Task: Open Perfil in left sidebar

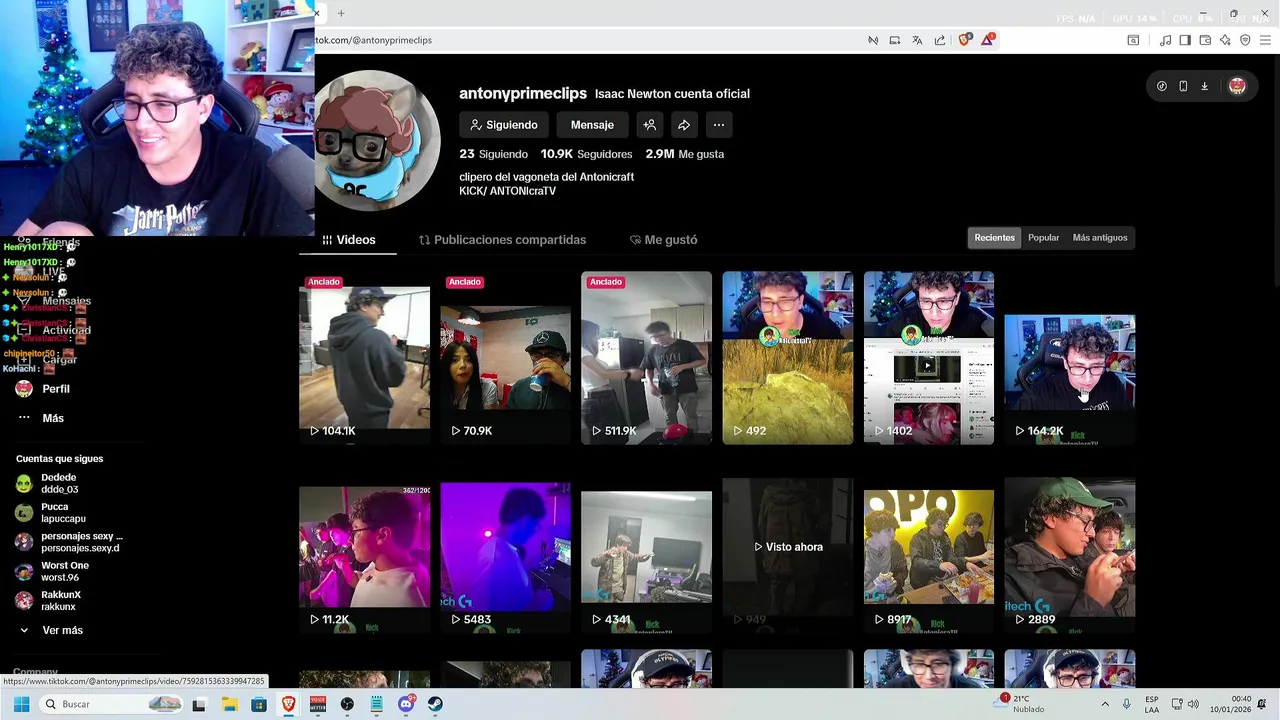Action: (44, 389)
